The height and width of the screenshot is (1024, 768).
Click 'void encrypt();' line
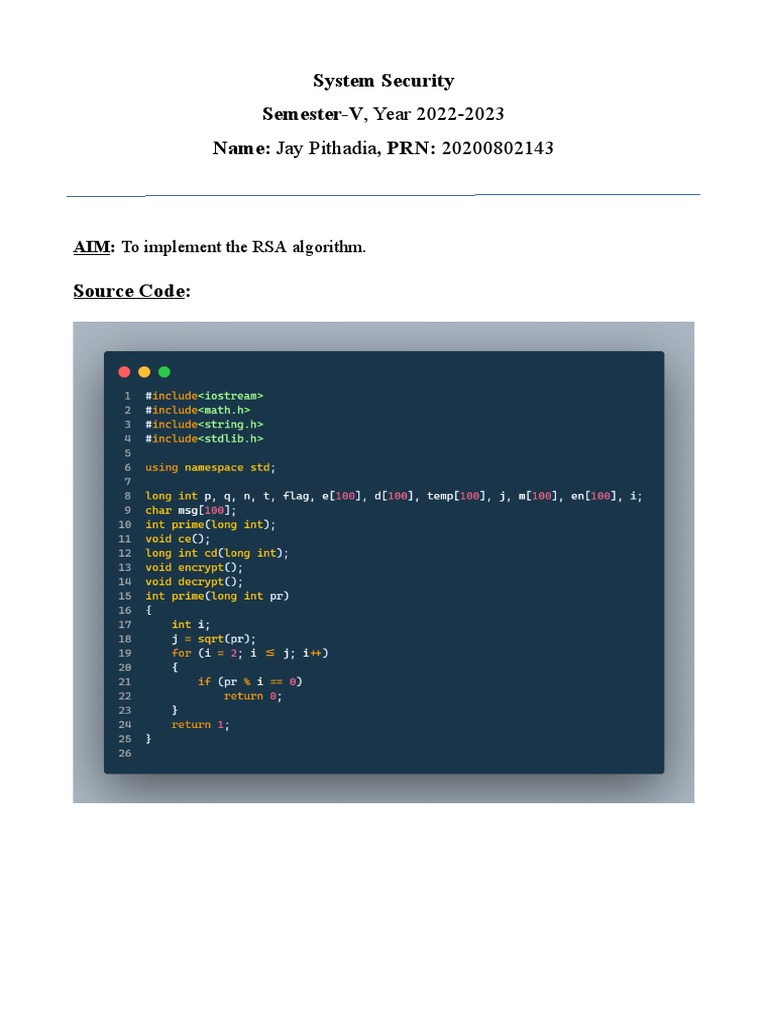point(194,568)
